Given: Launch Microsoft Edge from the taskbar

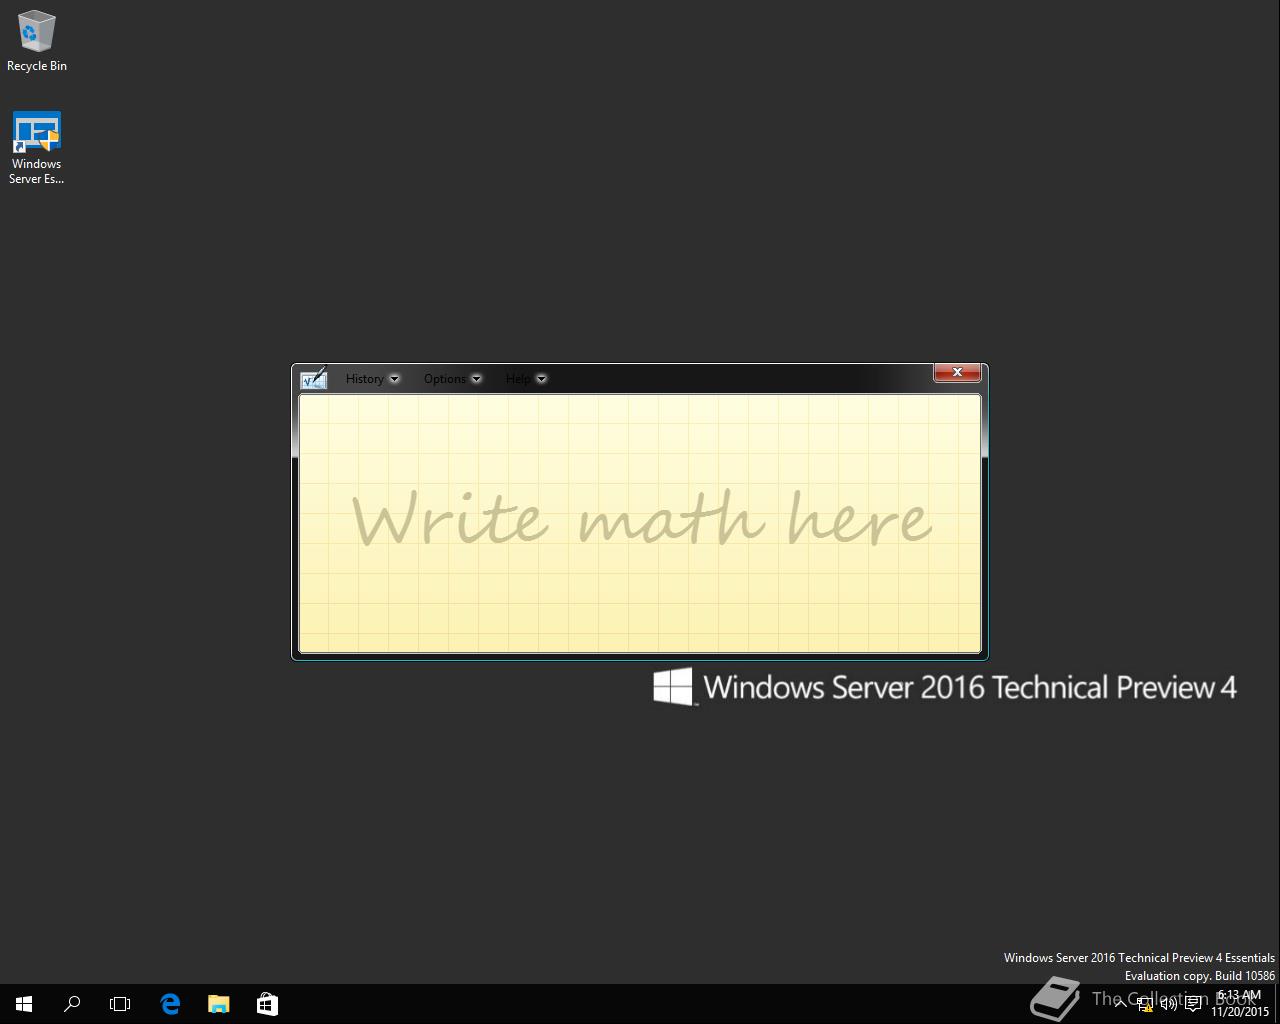Looking at the screenshot, I should 170,1004.
